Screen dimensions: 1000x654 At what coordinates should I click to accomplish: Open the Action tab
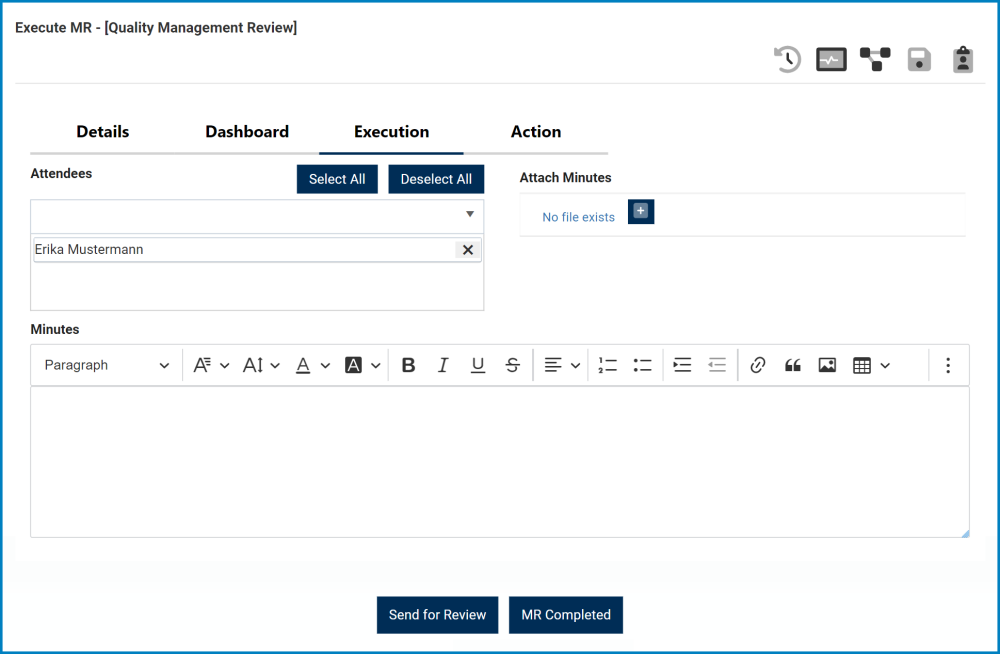tap(536, 131)
